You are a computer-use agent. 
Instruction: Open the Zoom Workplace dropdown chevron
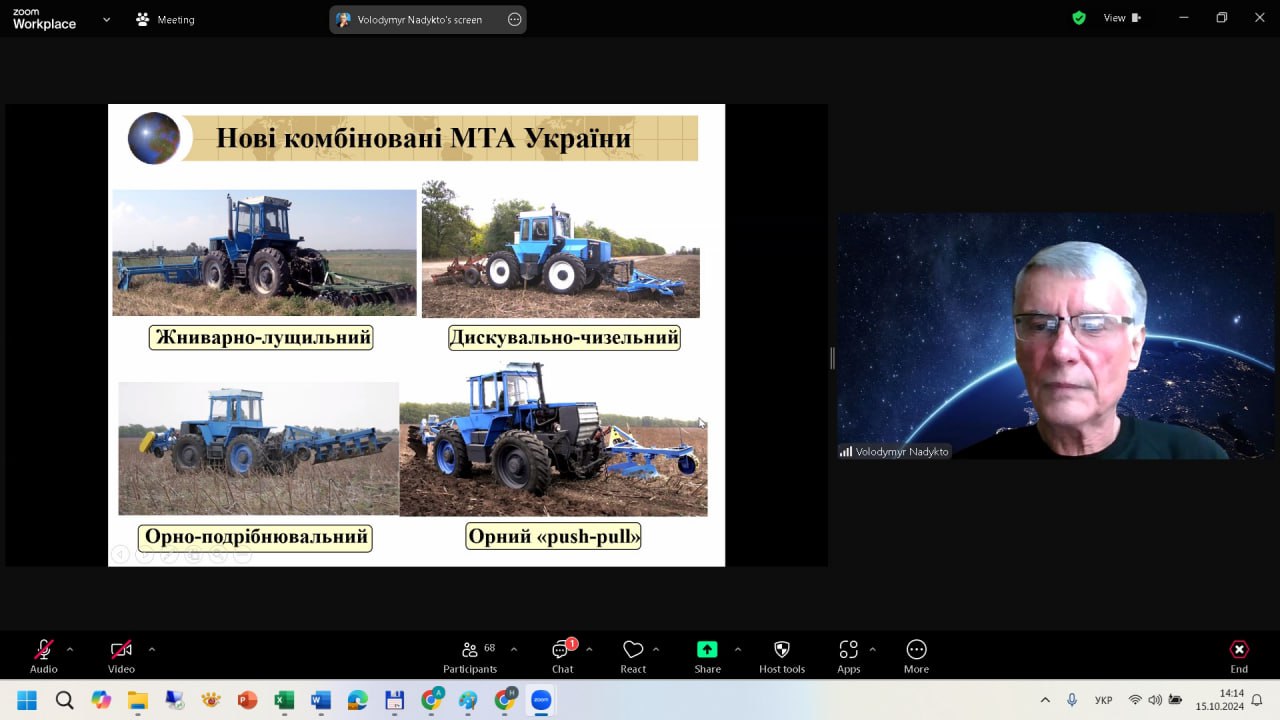click(106, 19)
